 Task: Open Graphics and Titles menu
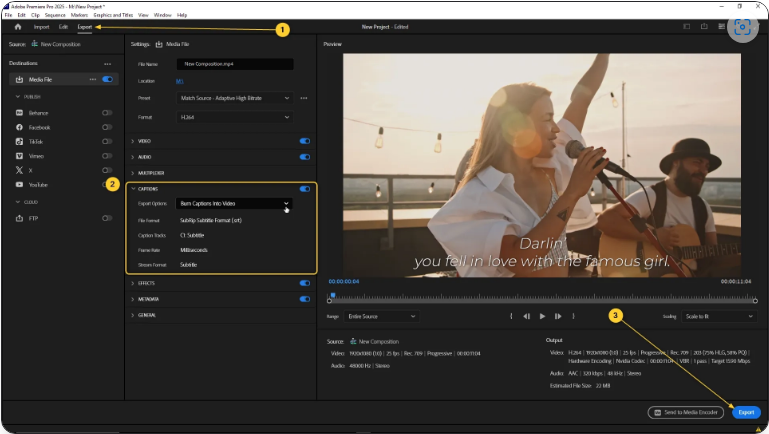[x=113, y=15]
